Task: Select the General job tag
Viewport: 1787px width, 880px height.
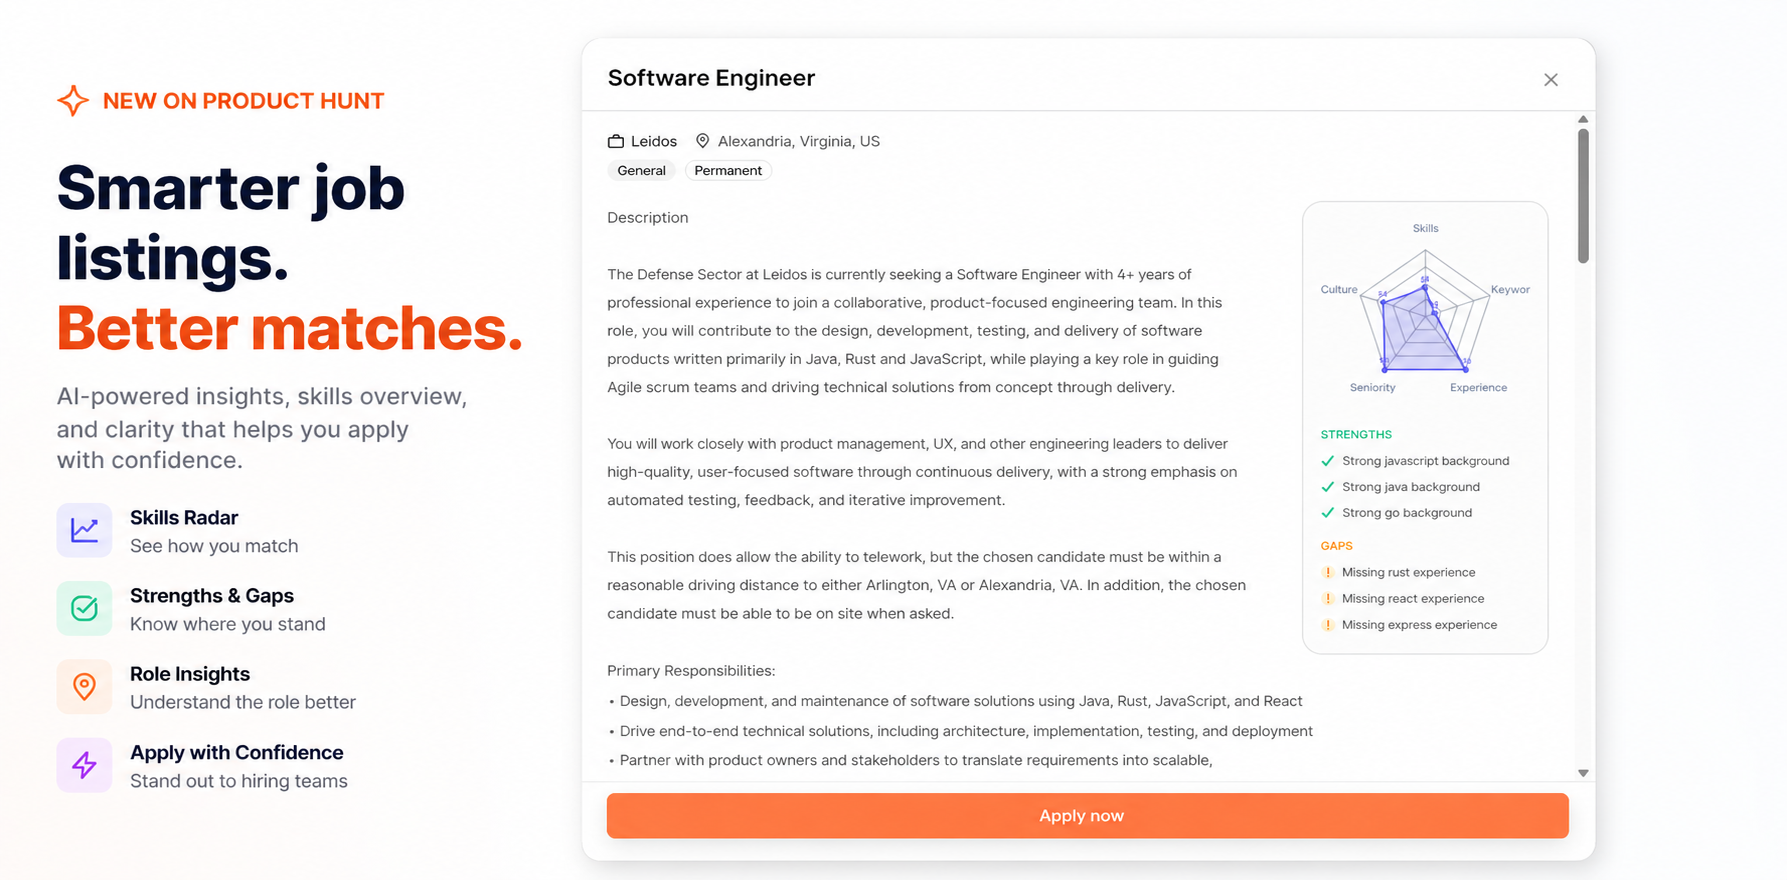Action: (x=641, y=170)
